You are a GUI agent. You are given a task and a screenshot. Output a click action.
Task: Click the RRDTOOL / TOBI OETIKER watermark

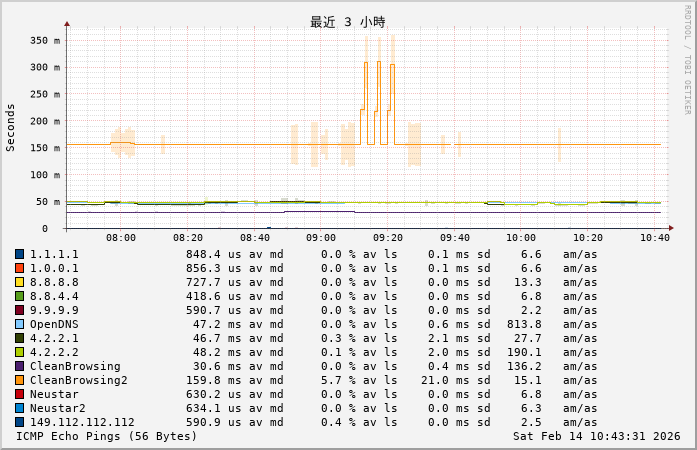687,58
